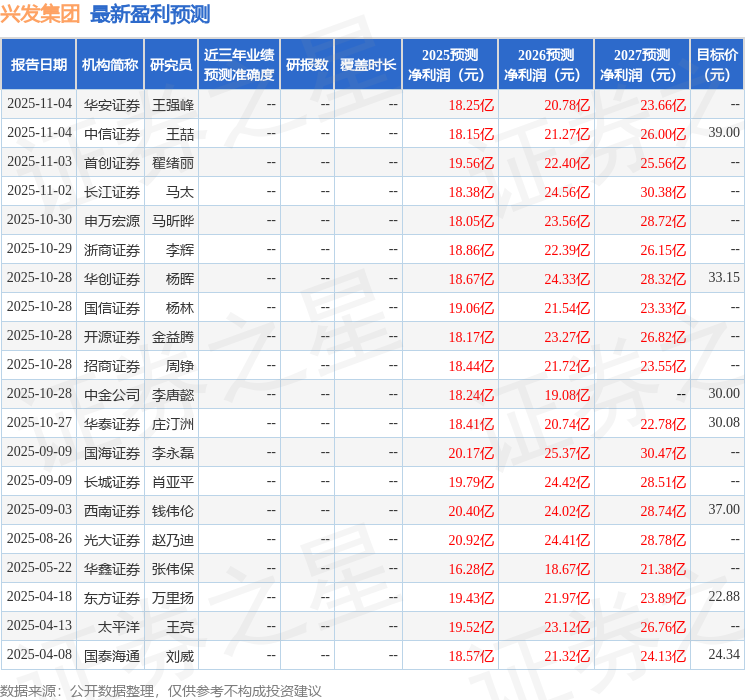The height and width of the screenshot is (700, 745).
Task: Select the 30.38亿 2027 forecast value
Action: (663, 191)
